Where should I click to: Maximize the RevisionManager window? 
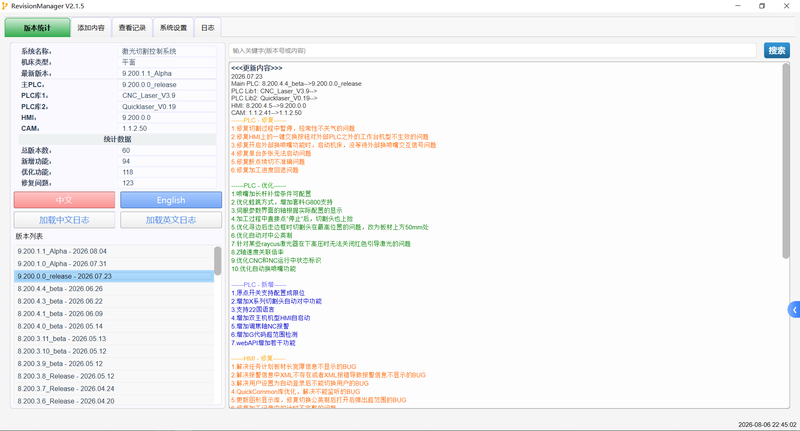[x=762, y=6]
